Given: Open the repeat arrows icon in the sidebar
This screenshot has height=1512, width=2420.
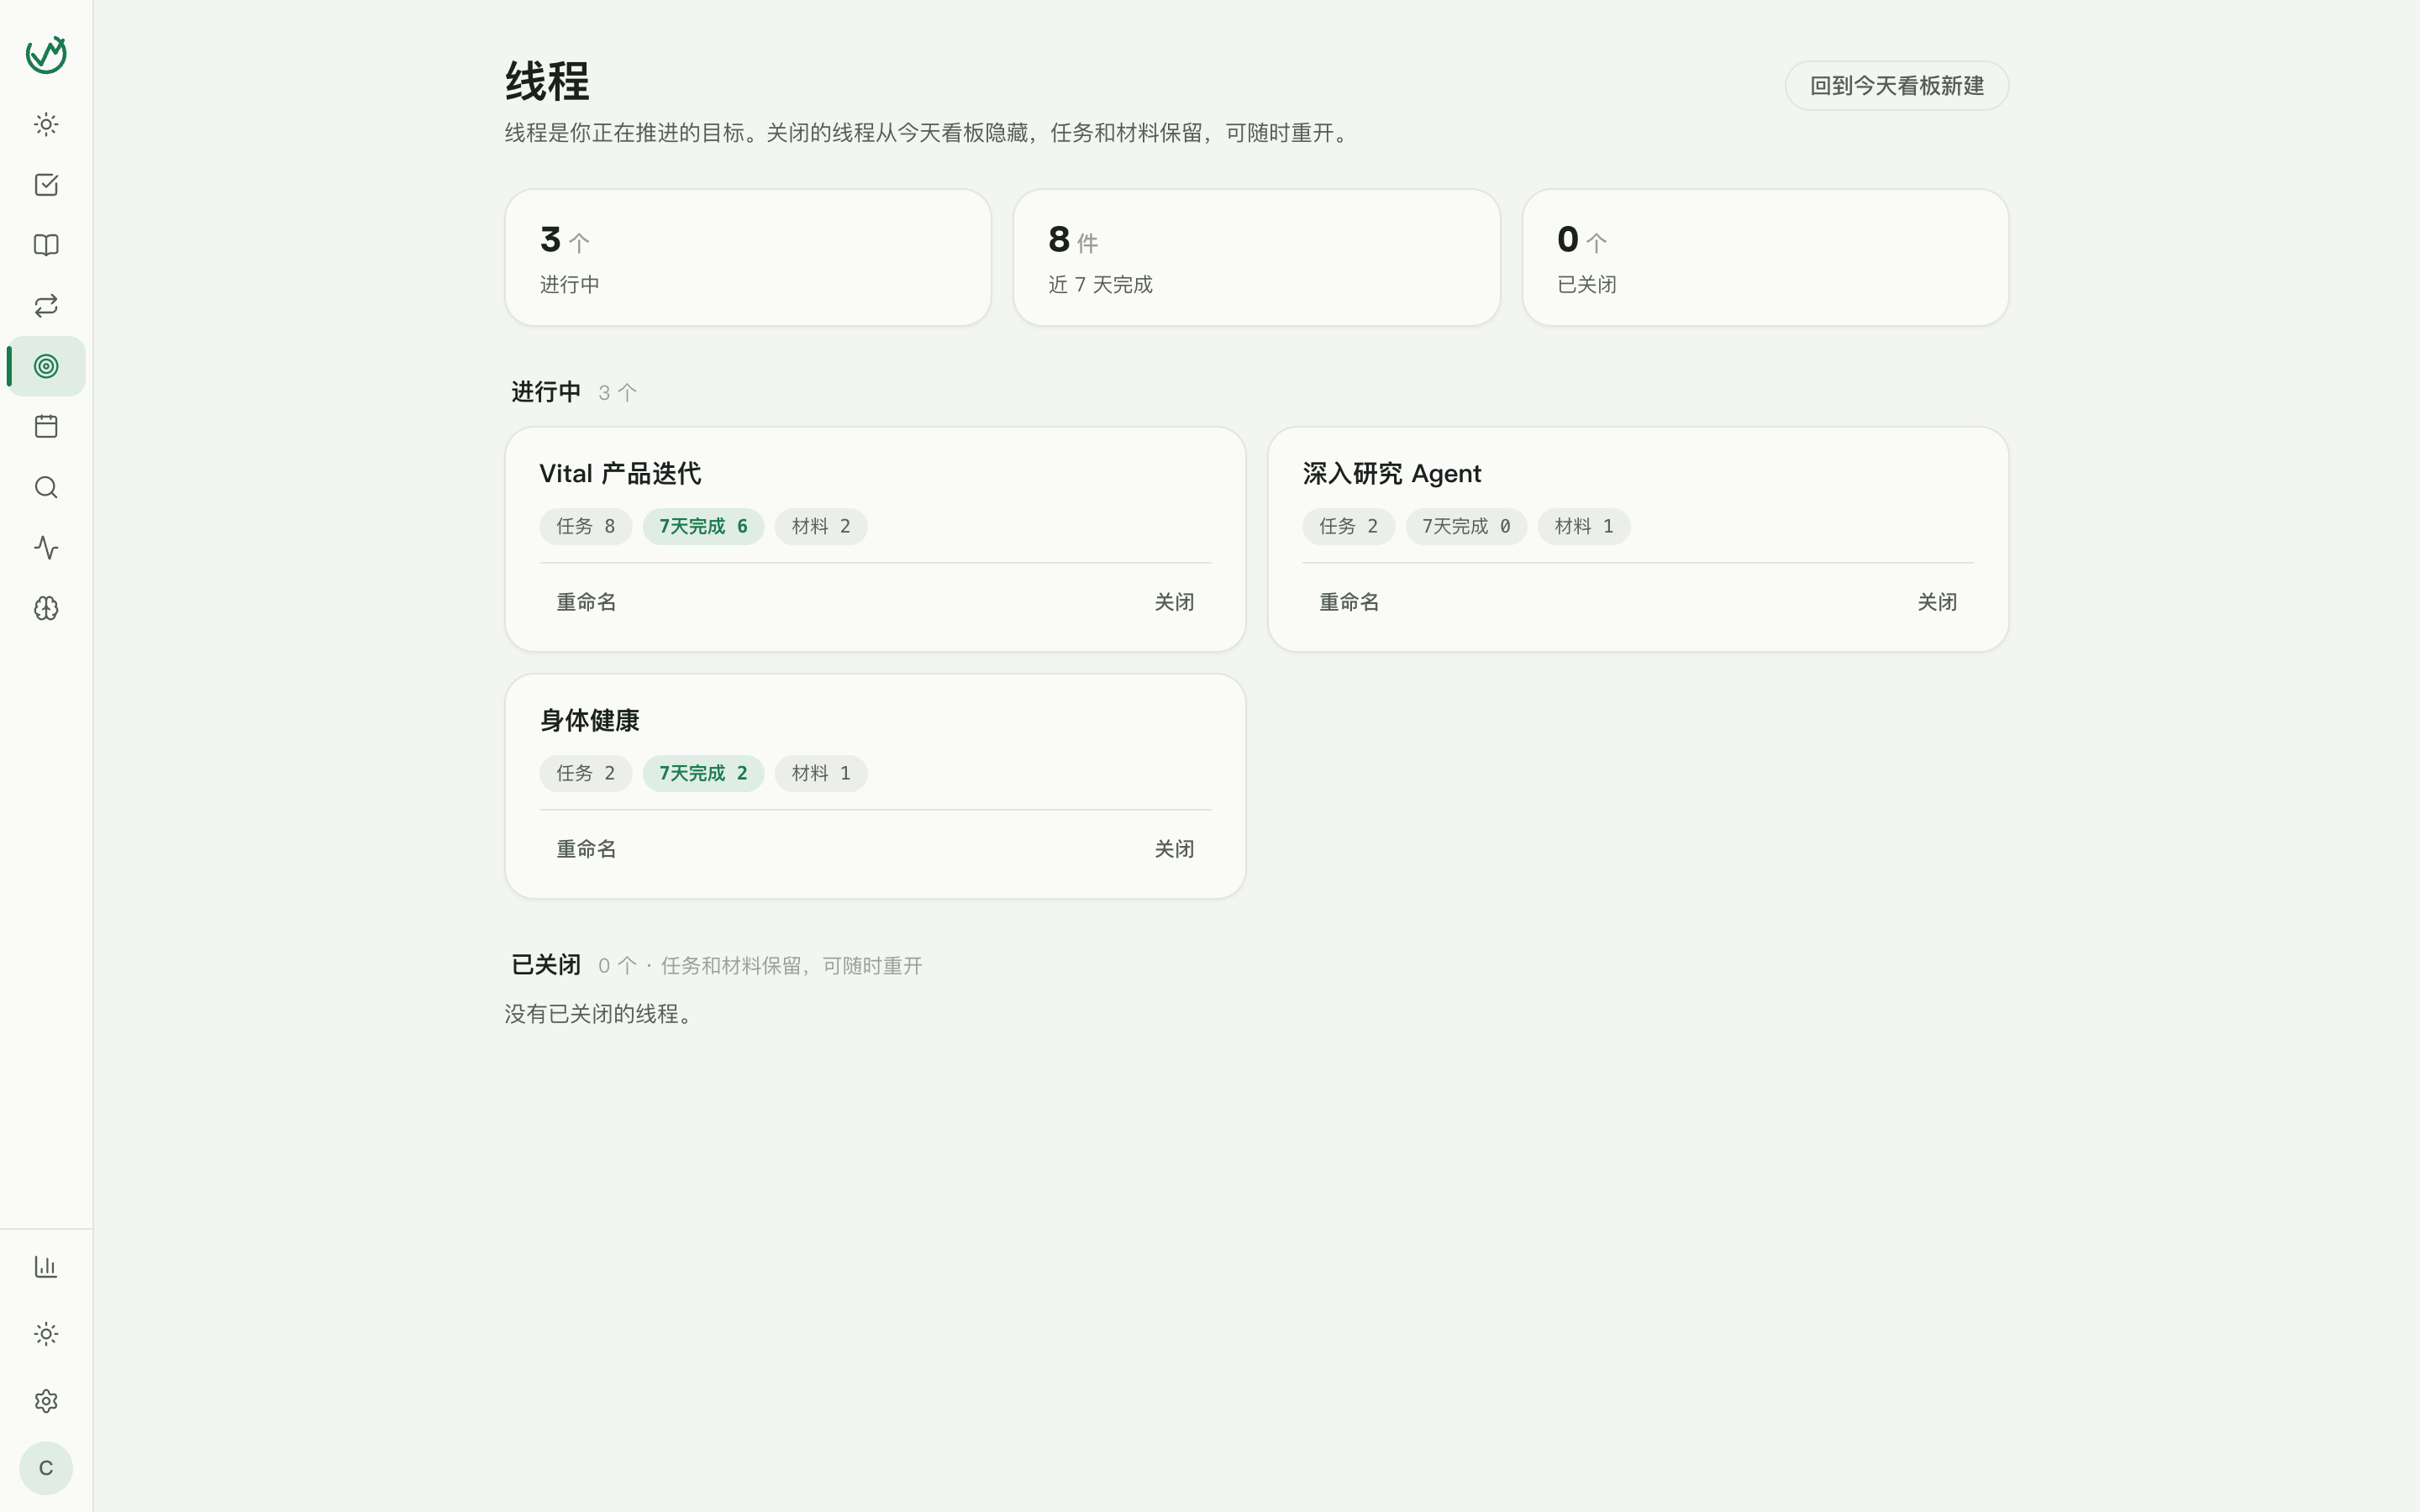Looking at the screenshot, I should [46, 306].
